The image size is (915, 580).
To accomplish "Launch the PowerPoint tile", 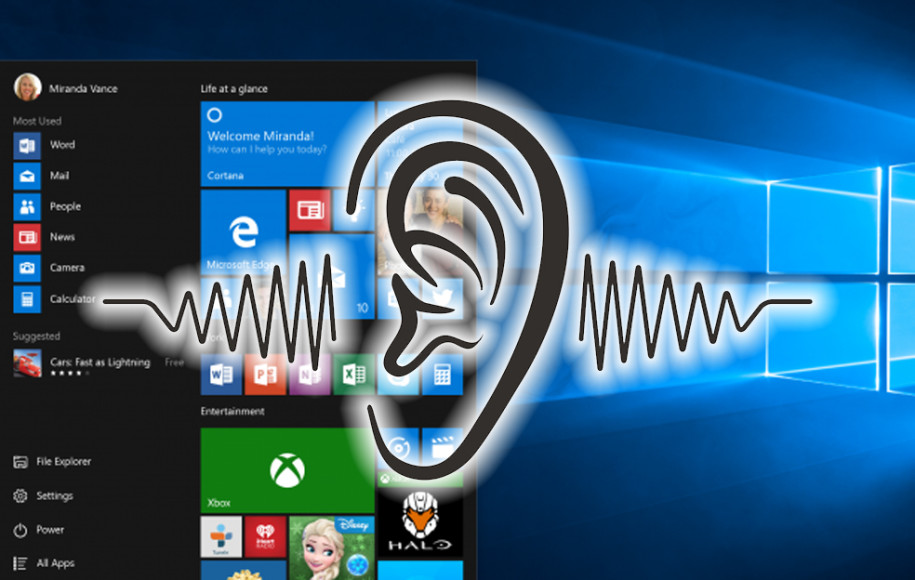I will pyautogui.click(x=266, y=374).
